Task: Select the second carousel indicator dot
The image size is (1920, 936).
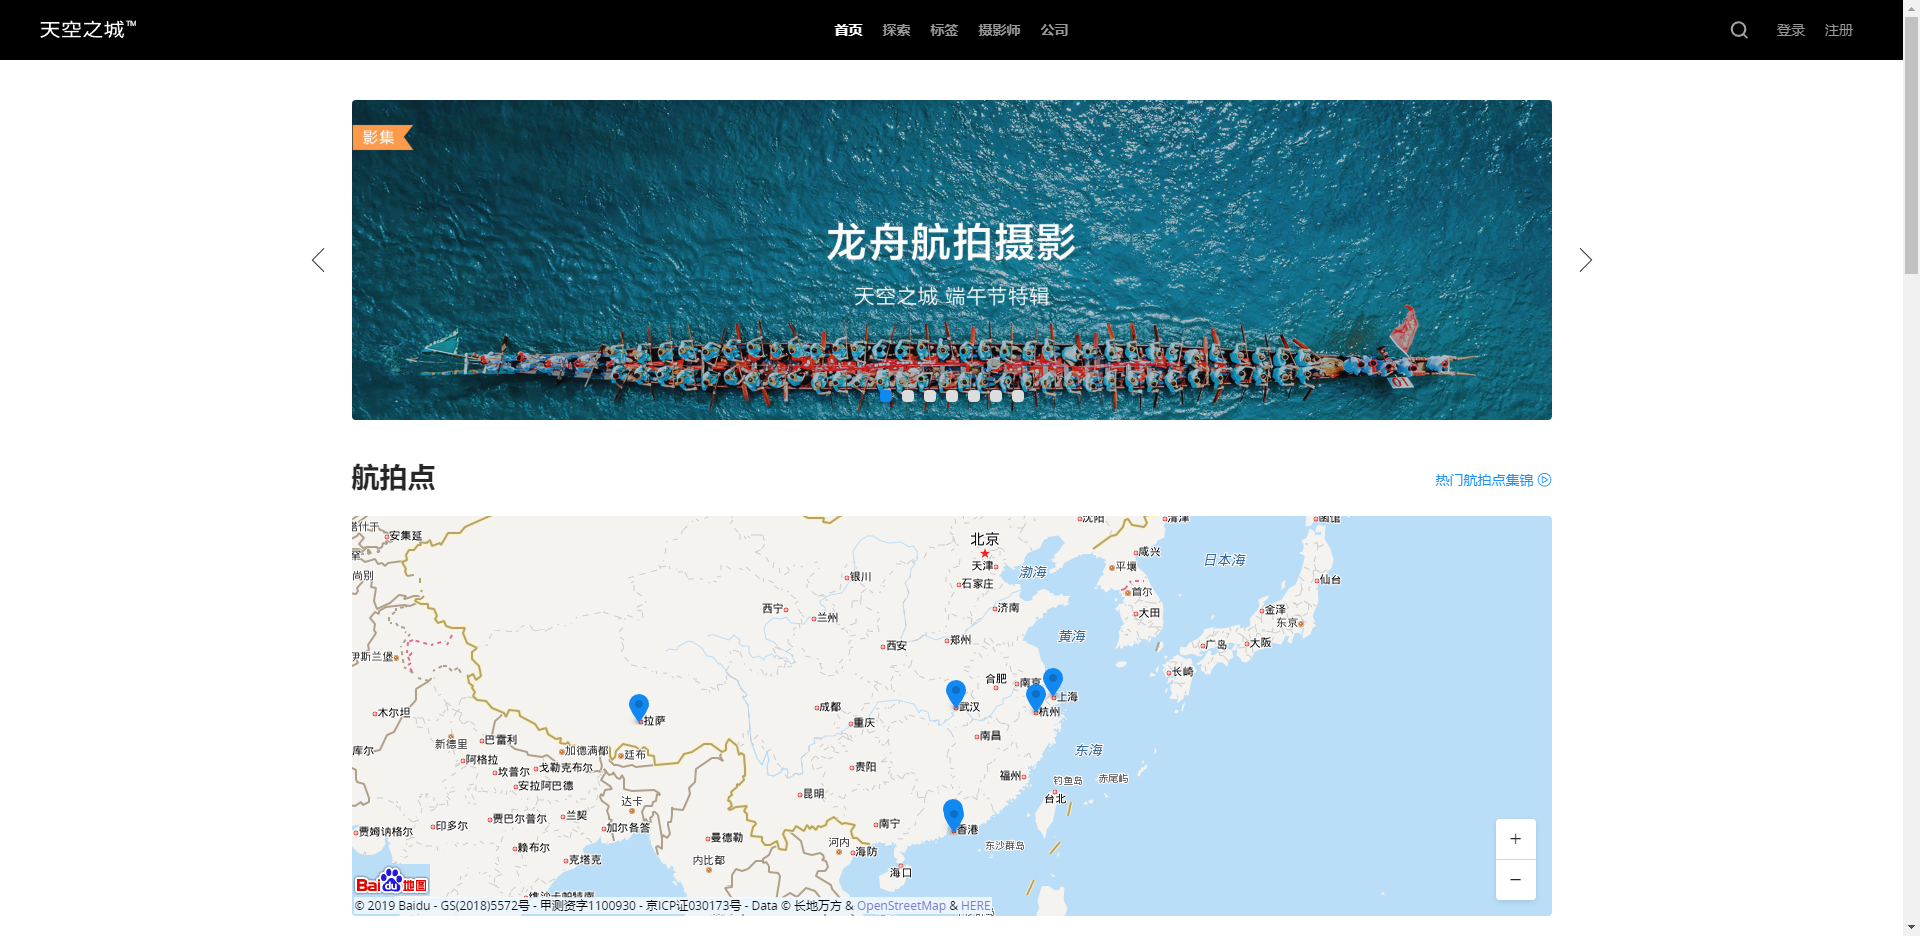Action: pyautogui.click(x=908, y=396)
